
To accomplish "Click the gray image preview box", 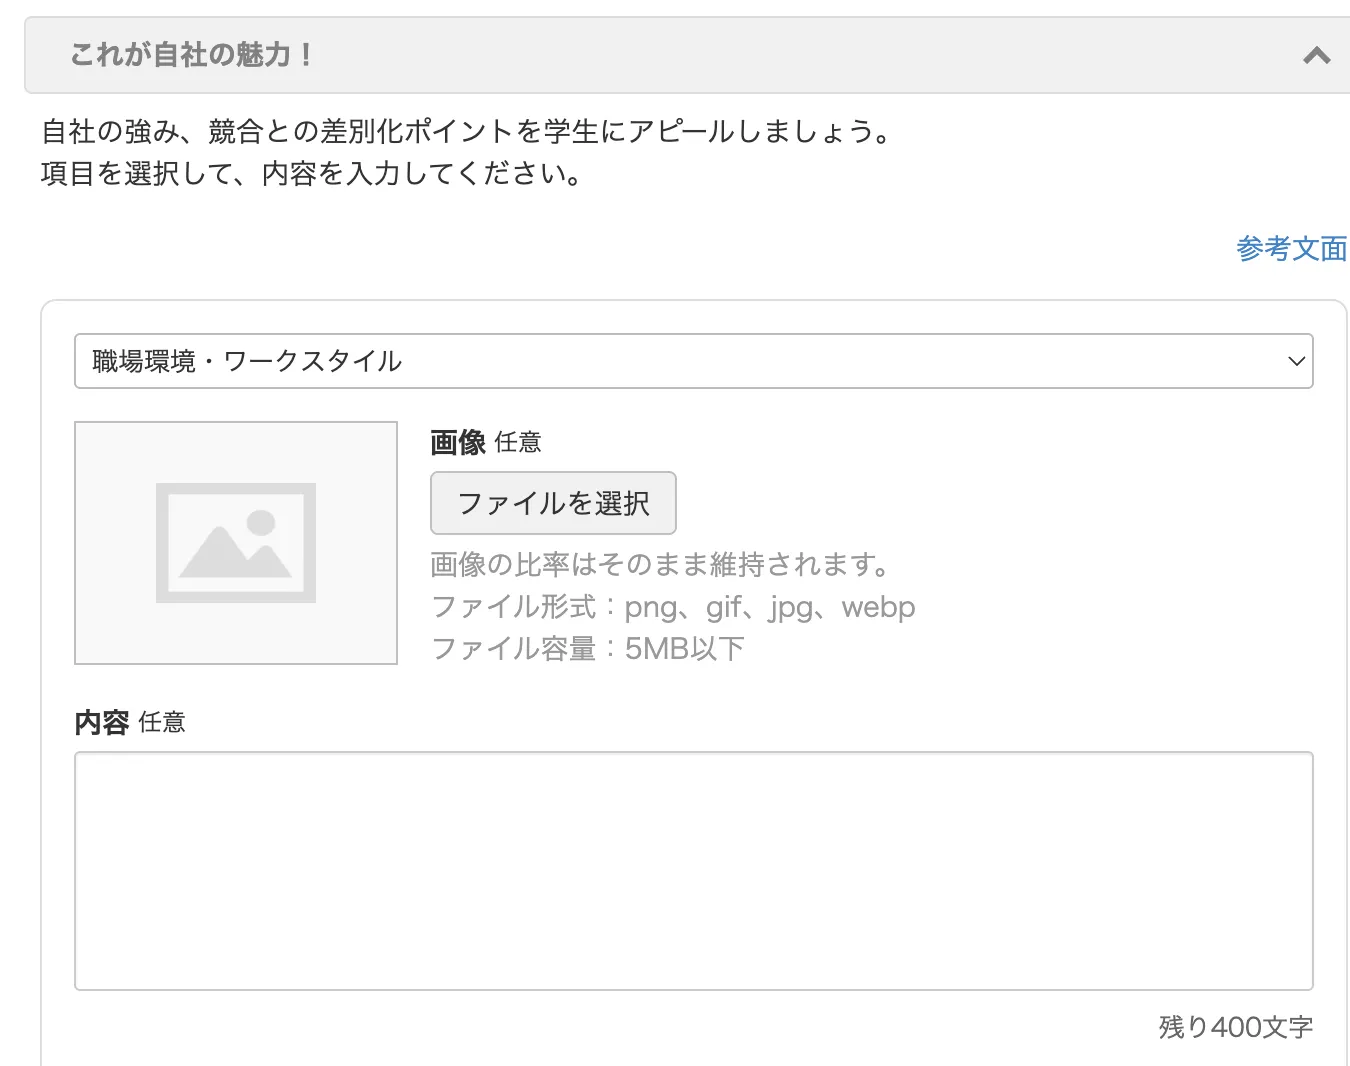I will point(236,543).
